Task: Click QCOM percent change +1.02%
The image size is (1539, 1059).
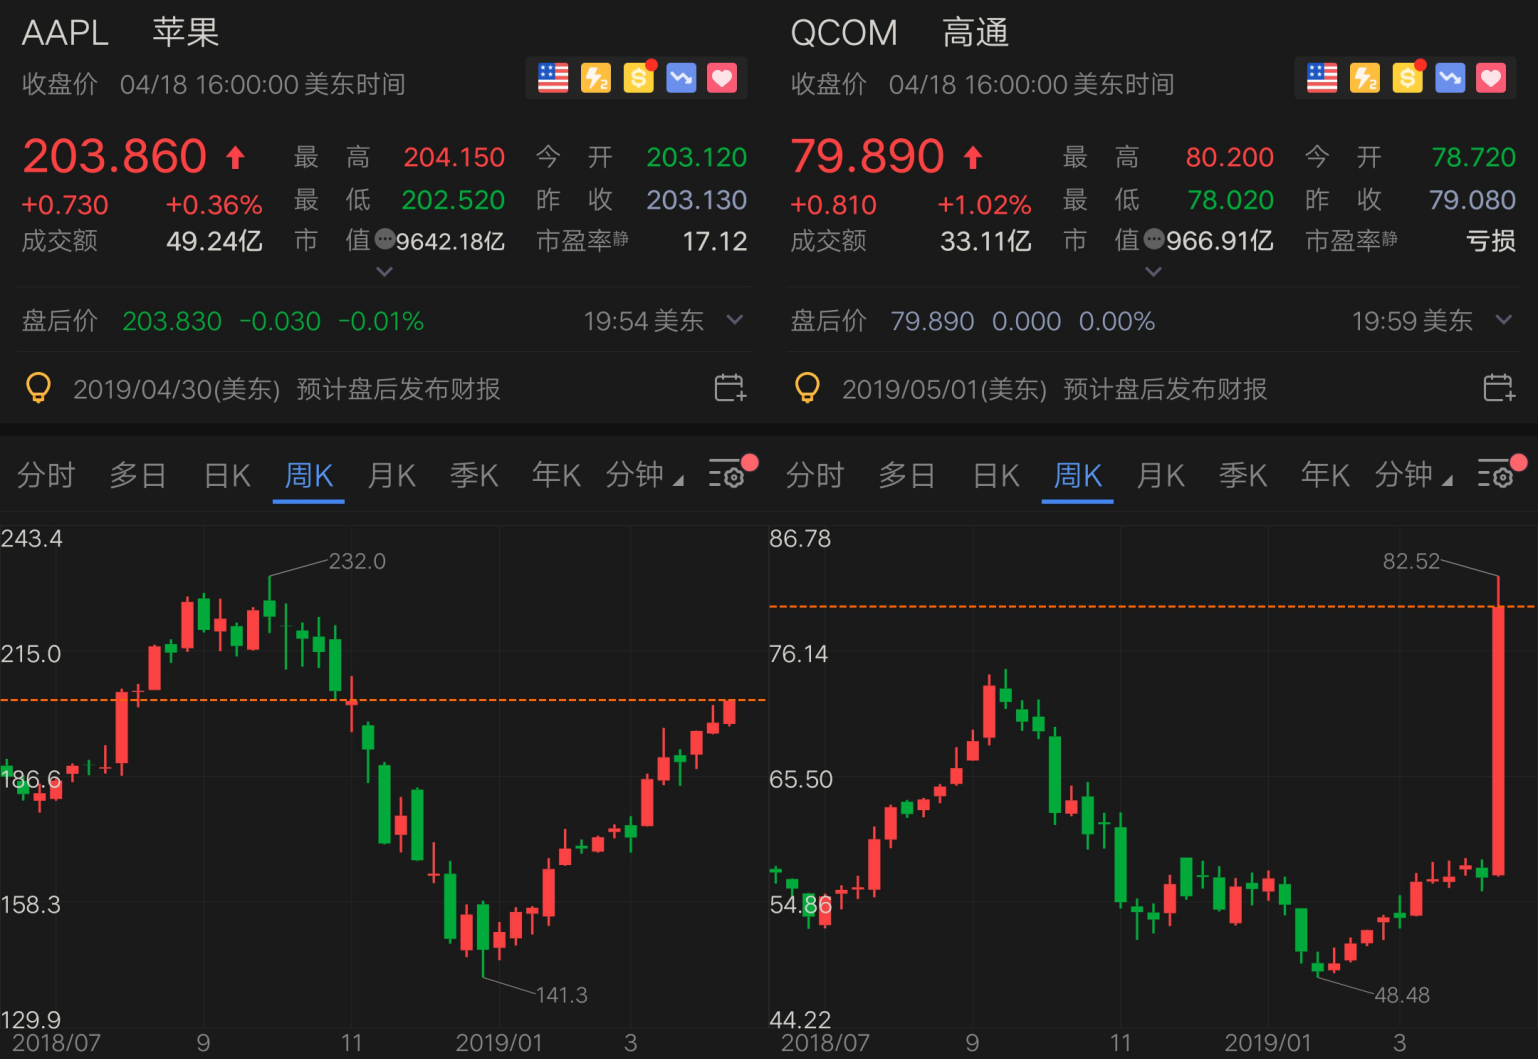Action: (x=984, y=205)
